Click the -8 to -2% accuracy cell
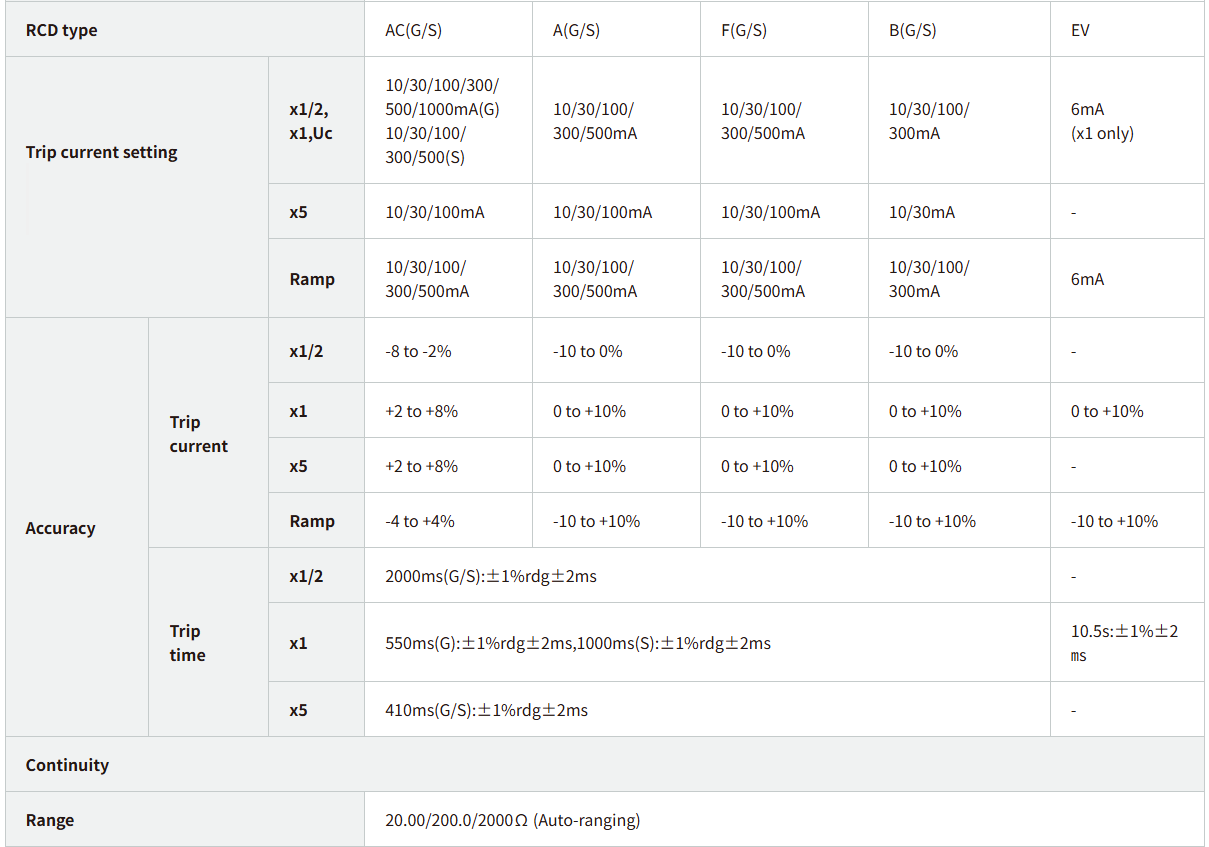 pyautogui.click(x=419, y=351)
